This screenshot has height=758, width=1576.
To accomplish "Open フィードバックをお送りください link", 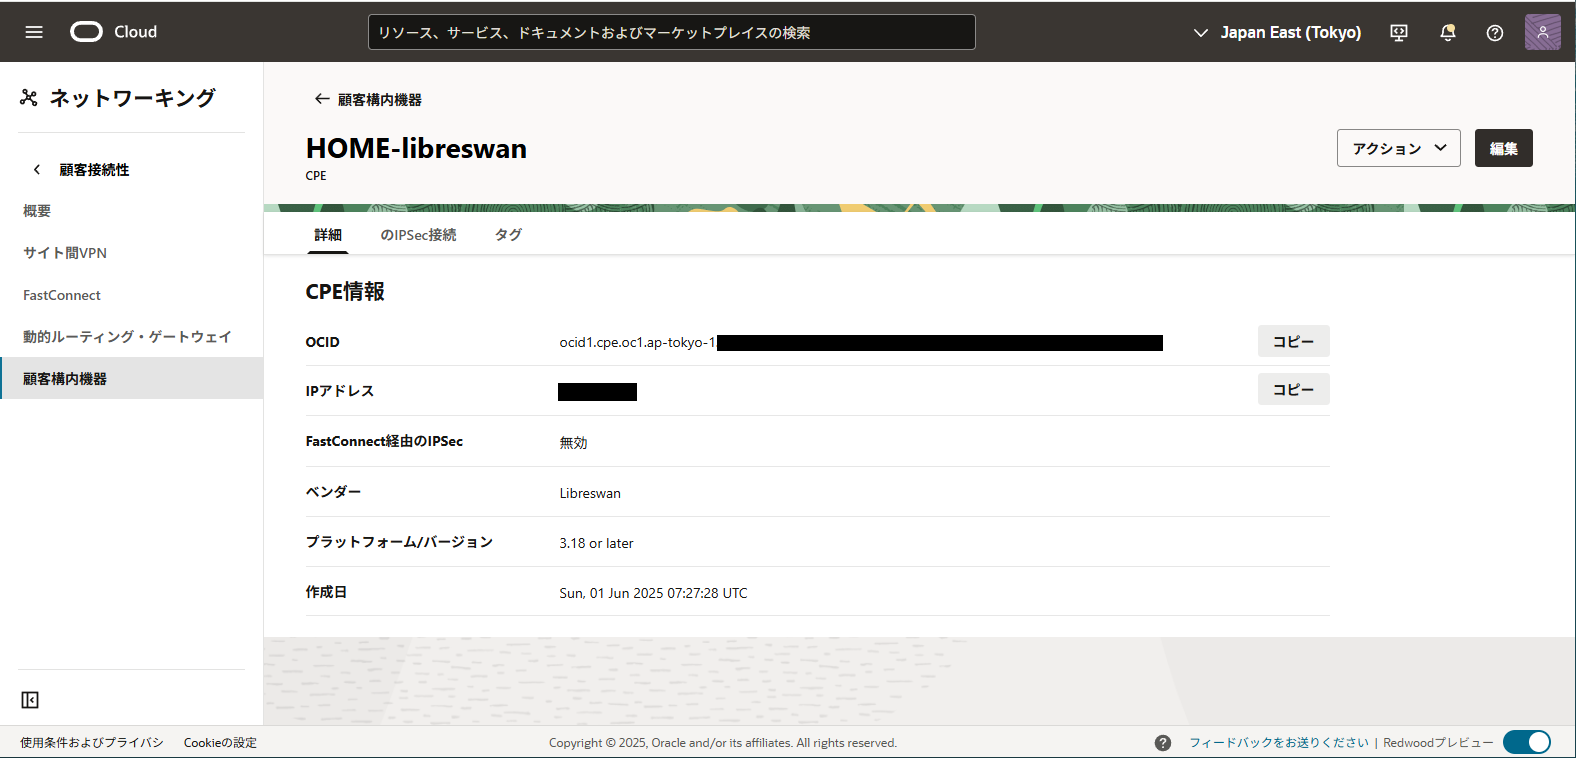I will [x=1279, y=743].
